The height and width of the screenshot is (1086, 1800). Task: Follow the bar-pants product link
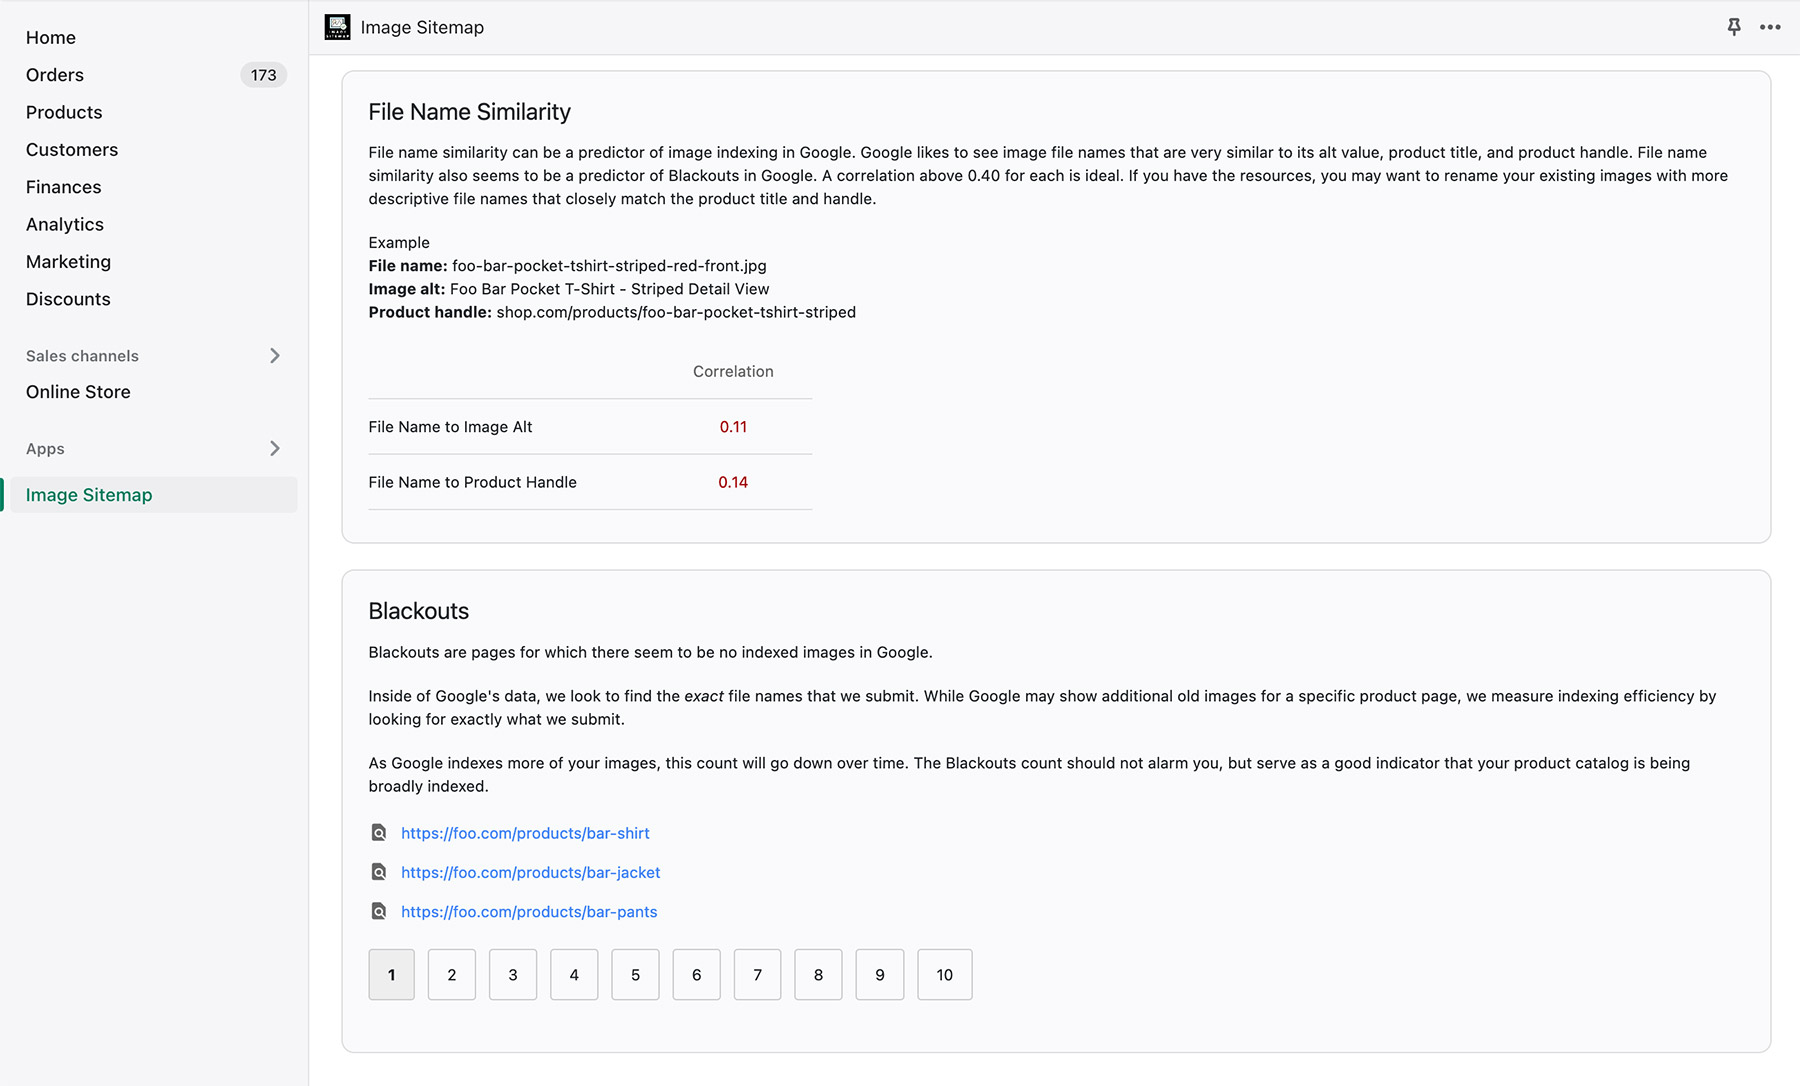(529, 911)
